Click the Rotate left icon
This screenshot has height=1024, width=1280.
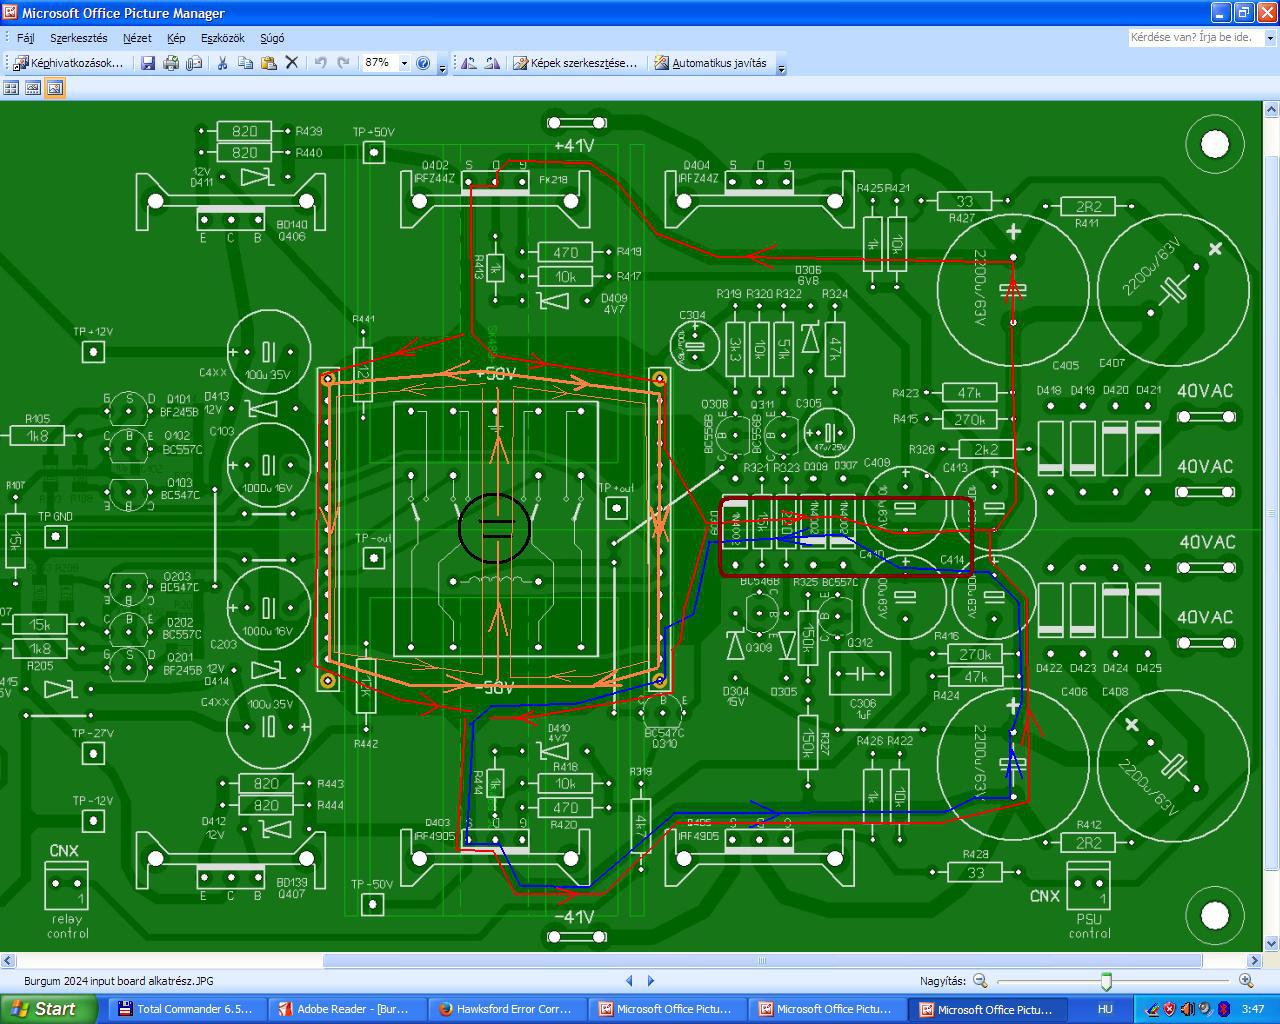tap(468, 63)
